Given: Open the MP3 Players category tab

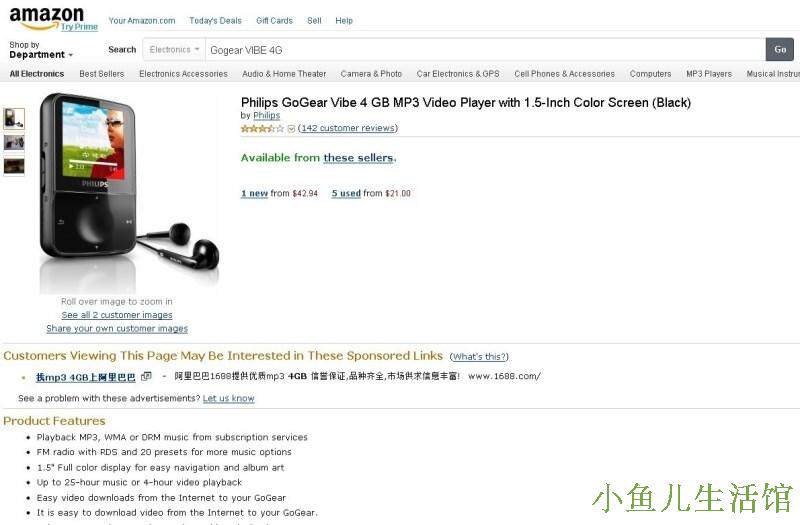Looking at the screenshot, I should [709, 74].
